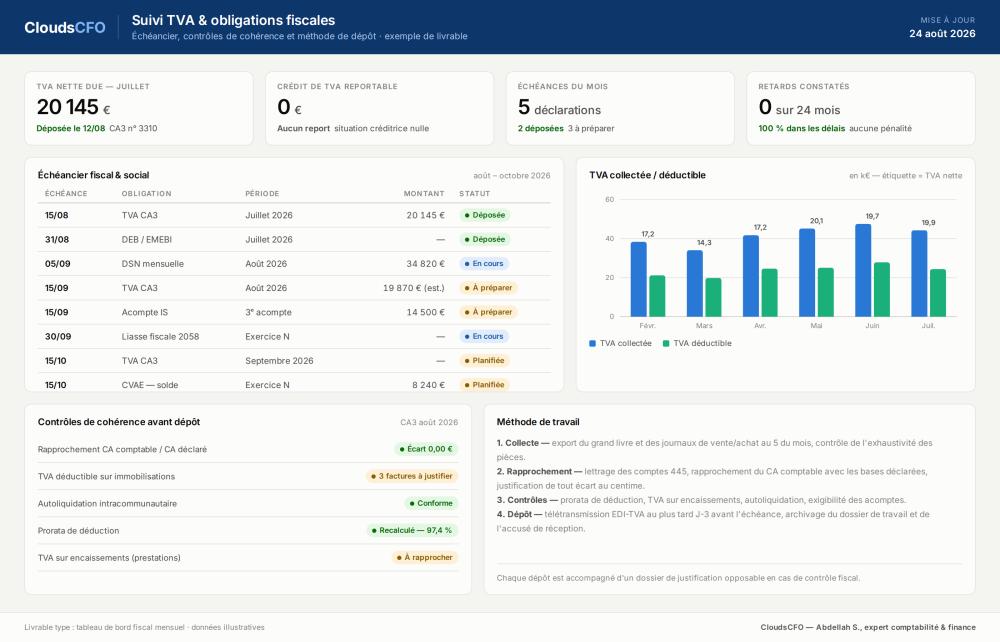Image resolution: width=1000 pixels, height=642 pixels.
Task: Click the À rapprocher badge
Action: (425, 558)
